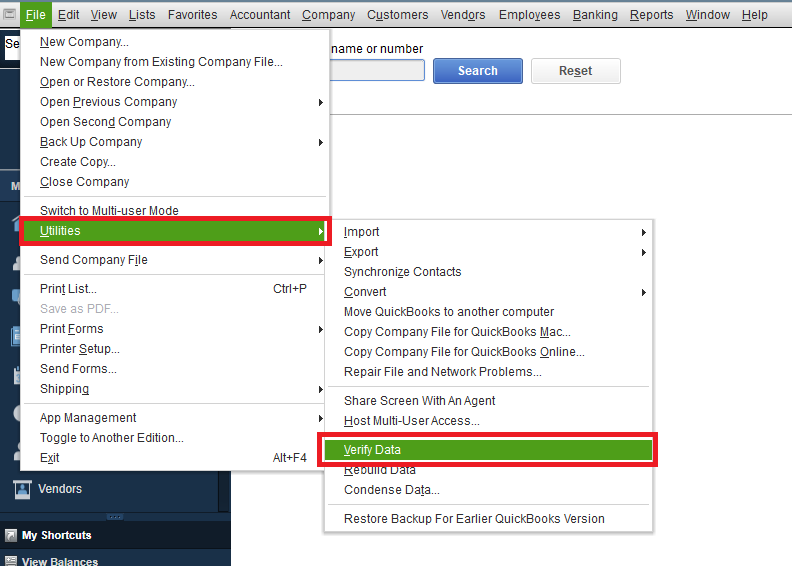Open the Company menu
792x566 pixels.
point(329,15)
